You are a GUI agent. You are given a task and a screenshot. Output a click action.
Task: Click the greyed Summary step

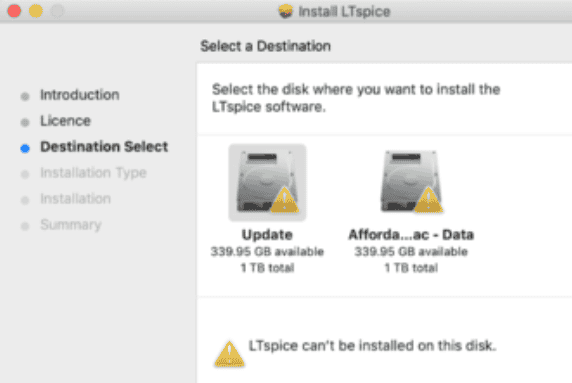point(71,225)
